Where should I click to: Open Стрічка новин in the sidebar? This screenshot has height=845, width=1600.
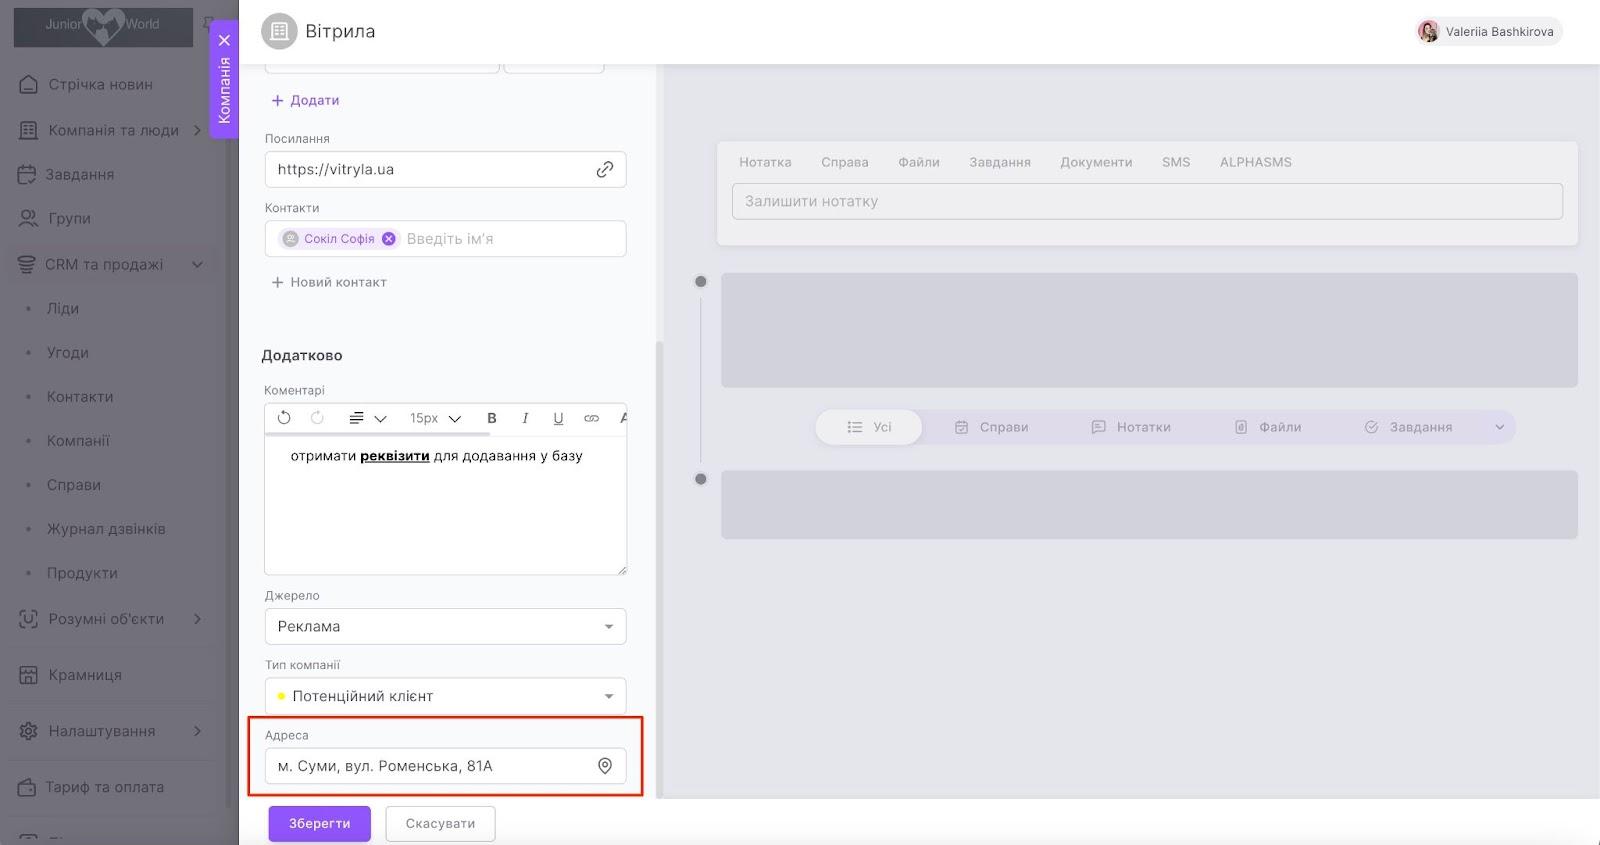tap(100, 85)
